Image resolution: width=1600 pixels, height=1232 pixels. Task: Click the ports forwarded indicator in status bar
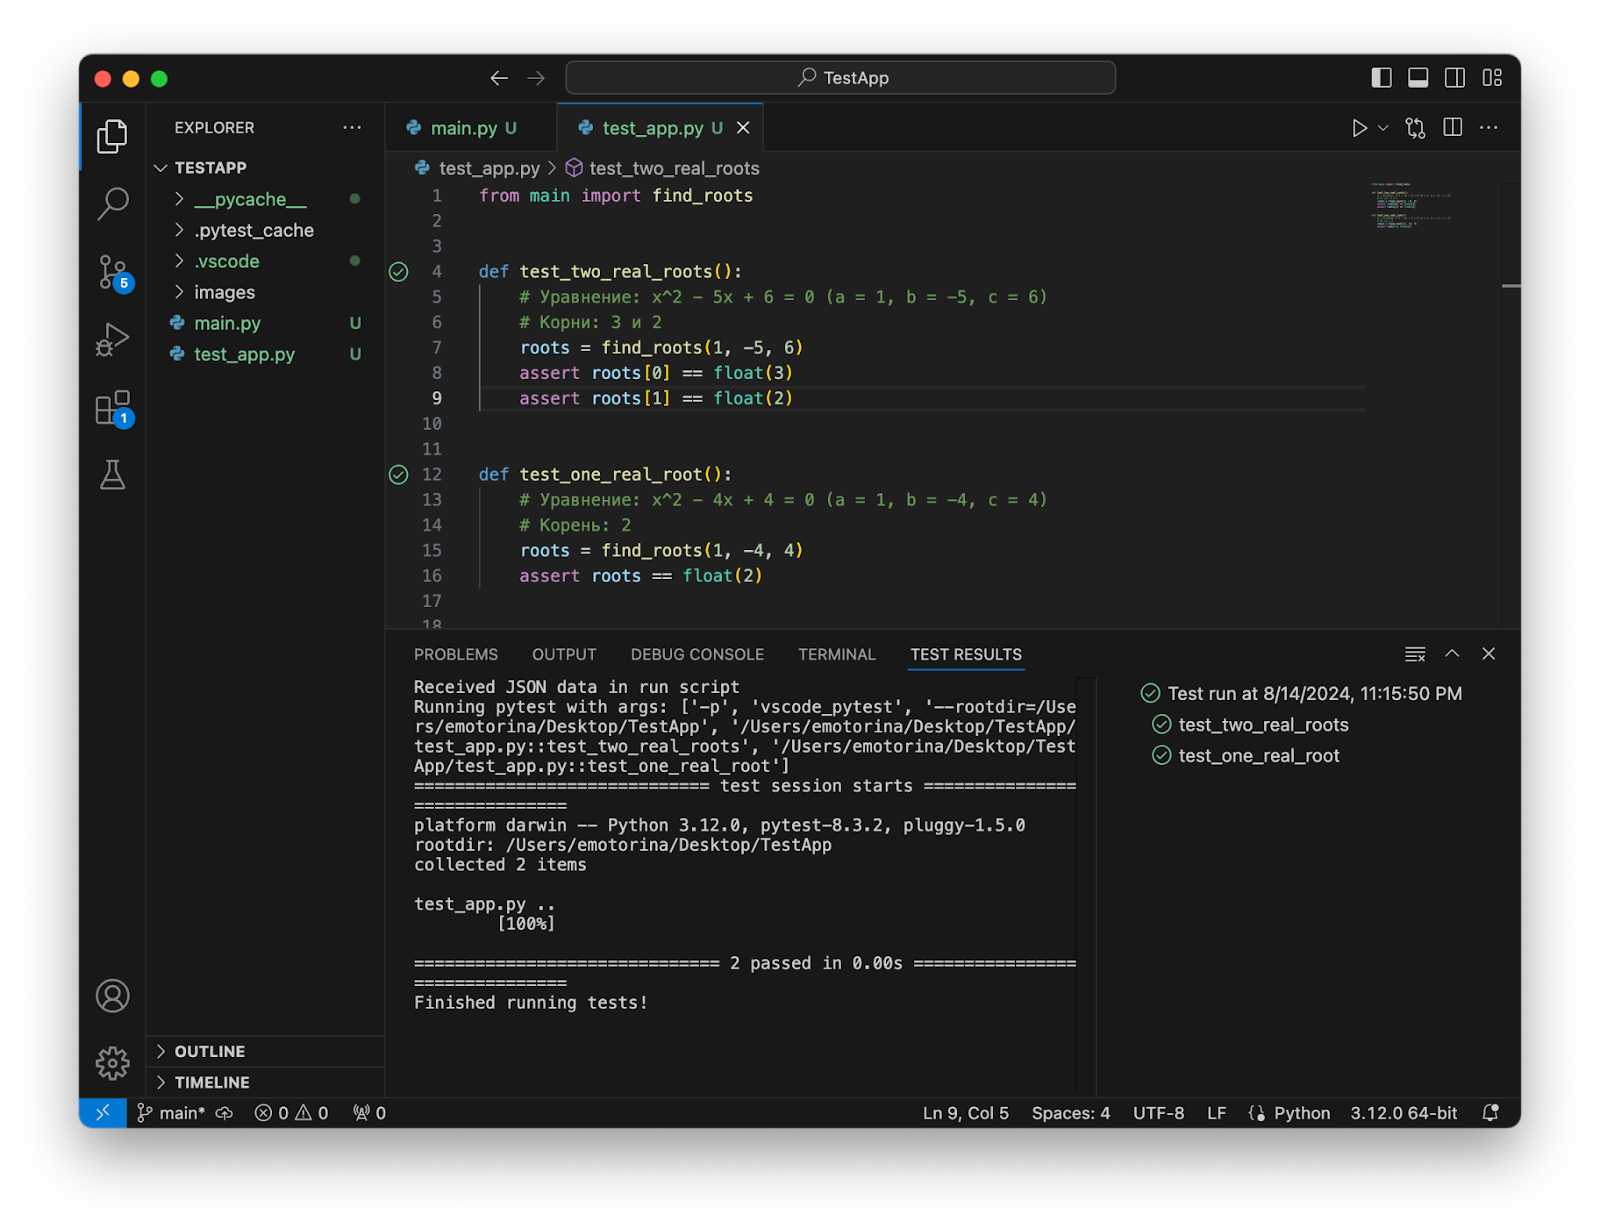[369, 1113]
